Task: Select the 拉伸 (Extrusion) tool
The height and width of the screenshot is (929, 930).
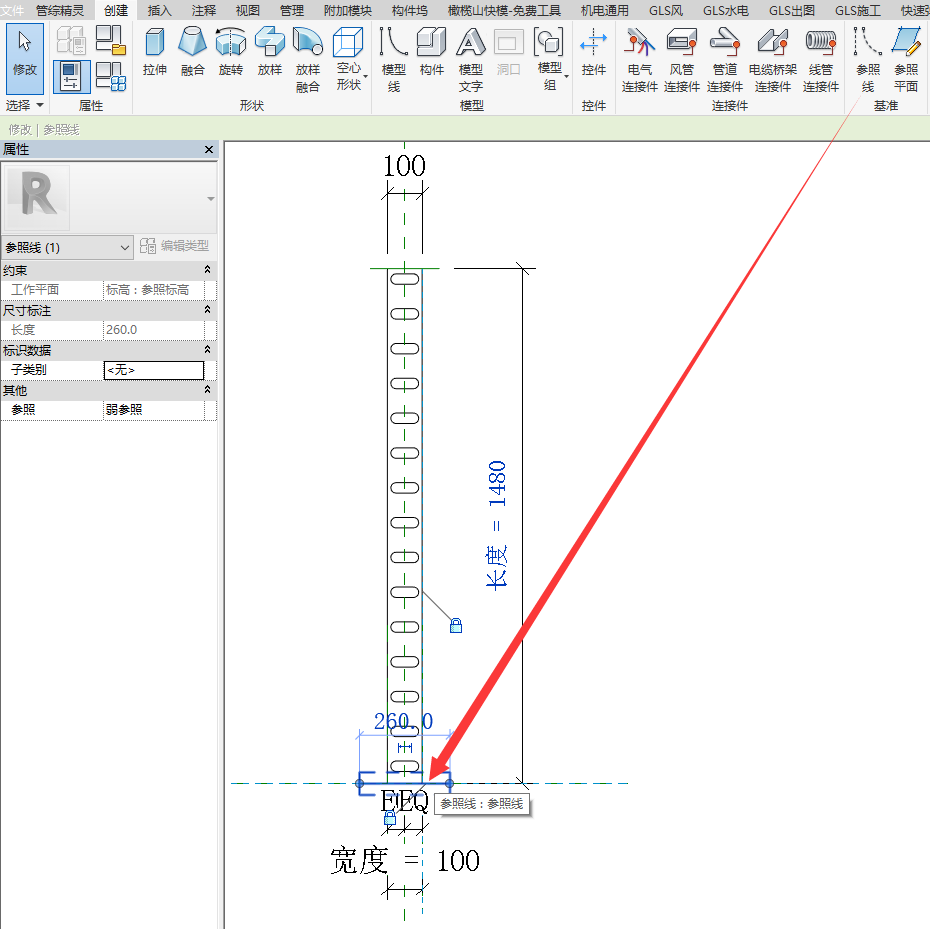Action: tap(155, 52)
